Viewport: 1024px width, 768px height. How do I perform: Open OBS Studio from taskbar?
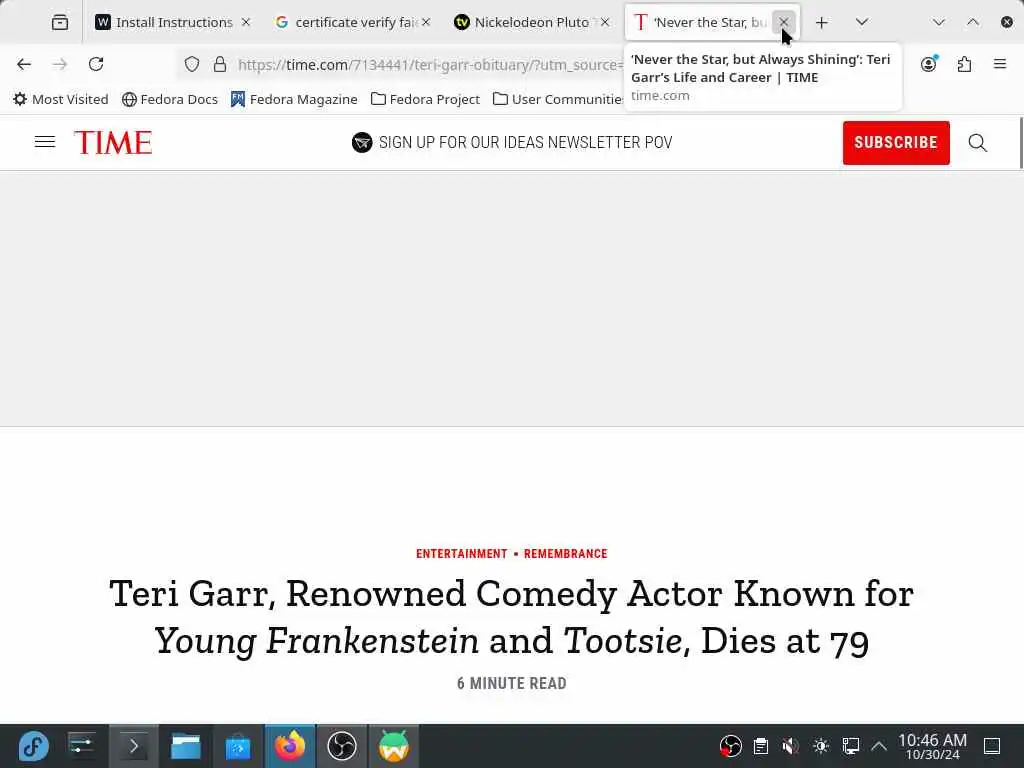pyautogui.click(x=342, y=746)
